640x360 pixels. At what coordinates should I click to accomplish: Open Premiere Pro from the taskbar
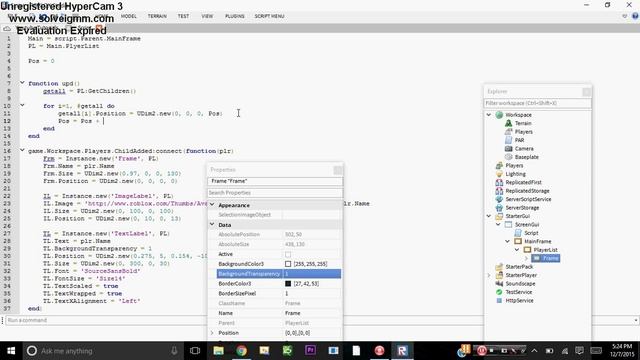pyautogui.click(x=310, y=351)
